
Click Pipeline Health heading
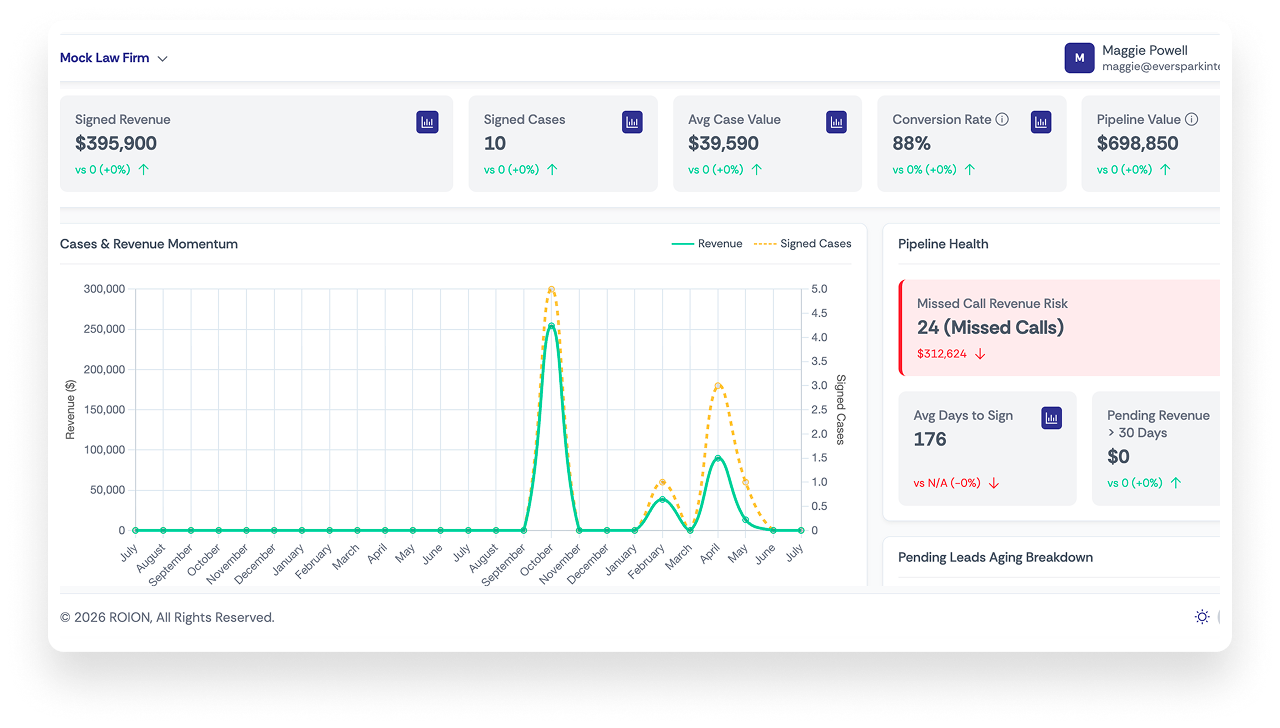943,244
